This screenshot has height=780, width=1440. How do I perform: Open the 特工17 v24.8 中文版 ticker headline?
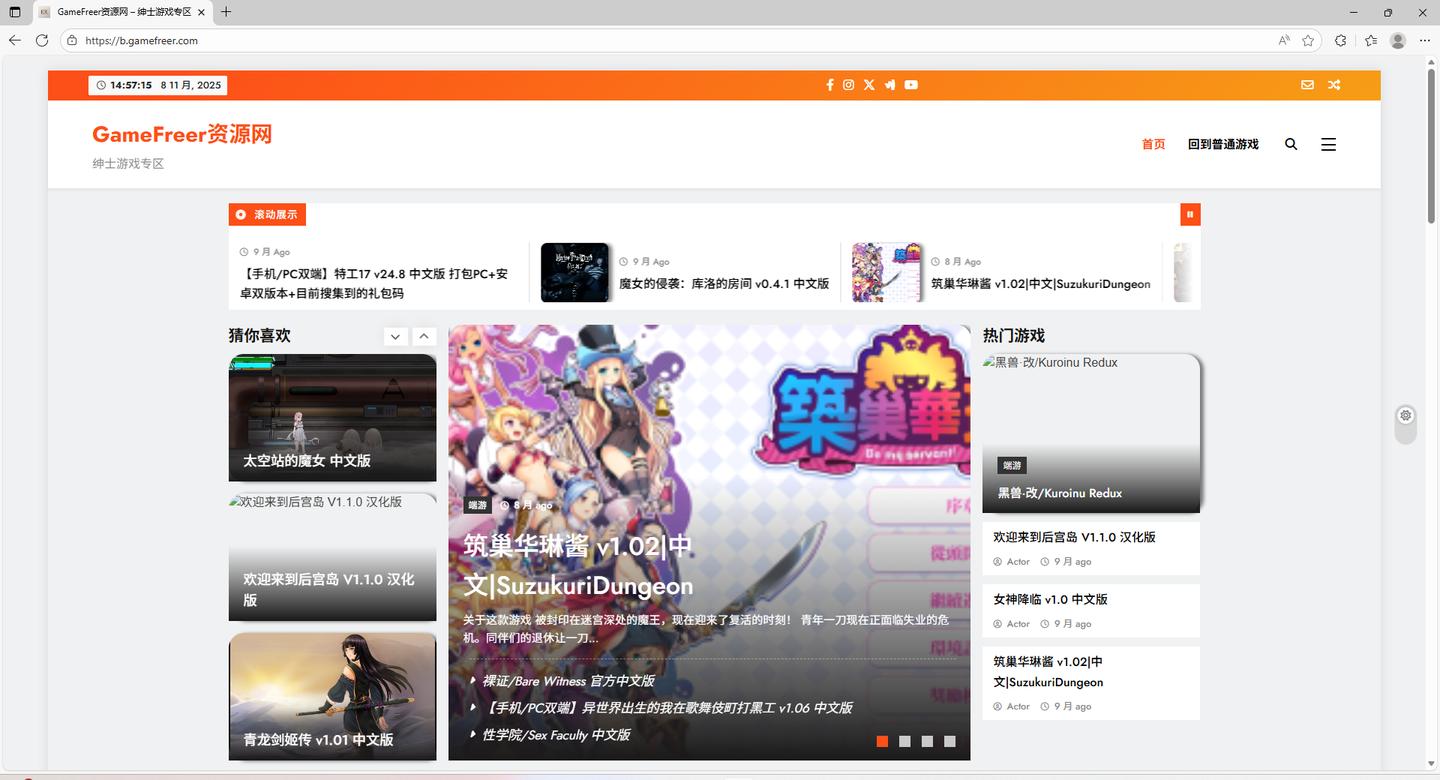click(374, 283)
